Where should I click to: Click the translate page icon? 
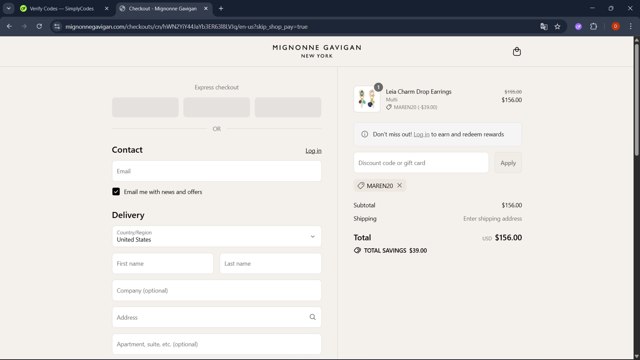544,27
